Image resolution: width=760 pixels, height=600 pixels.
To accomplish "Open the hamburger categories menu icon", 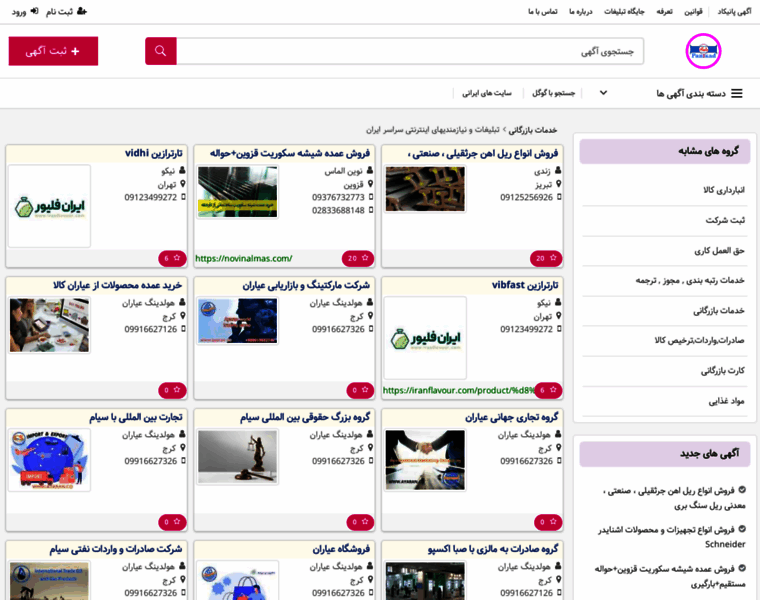I will pyautogui.click(x=737, y=93).
